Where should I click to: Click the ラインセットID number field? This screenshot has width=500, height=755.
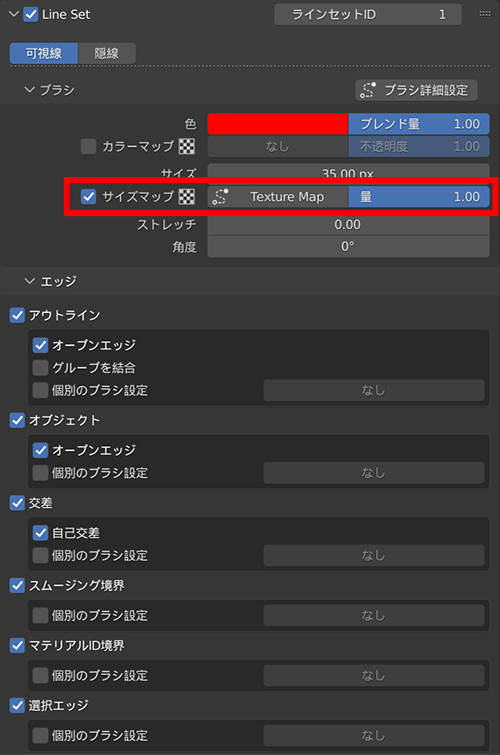pos(368,14)
